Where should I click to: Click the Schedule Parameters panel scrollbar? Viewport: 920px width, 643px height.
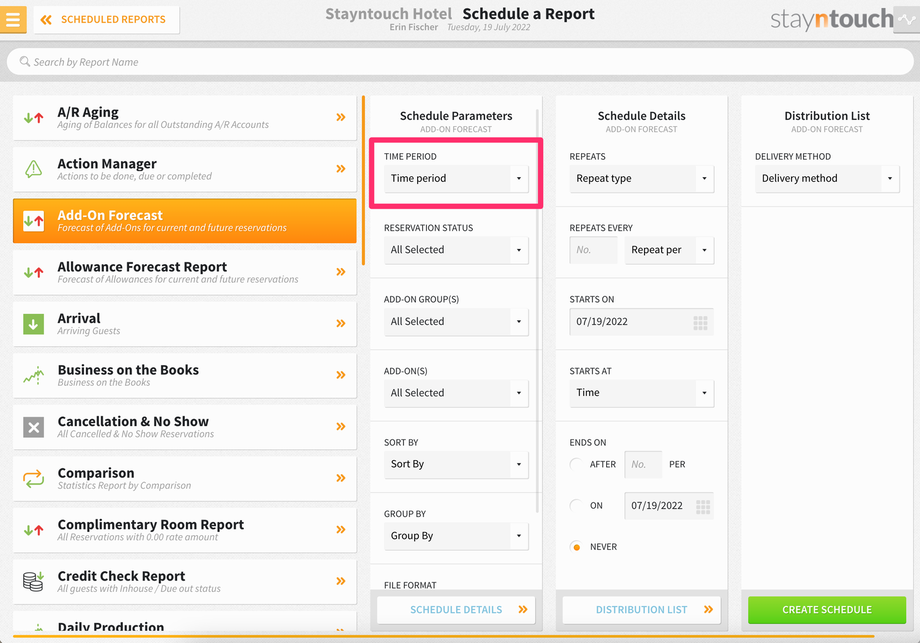click(537, 311)
